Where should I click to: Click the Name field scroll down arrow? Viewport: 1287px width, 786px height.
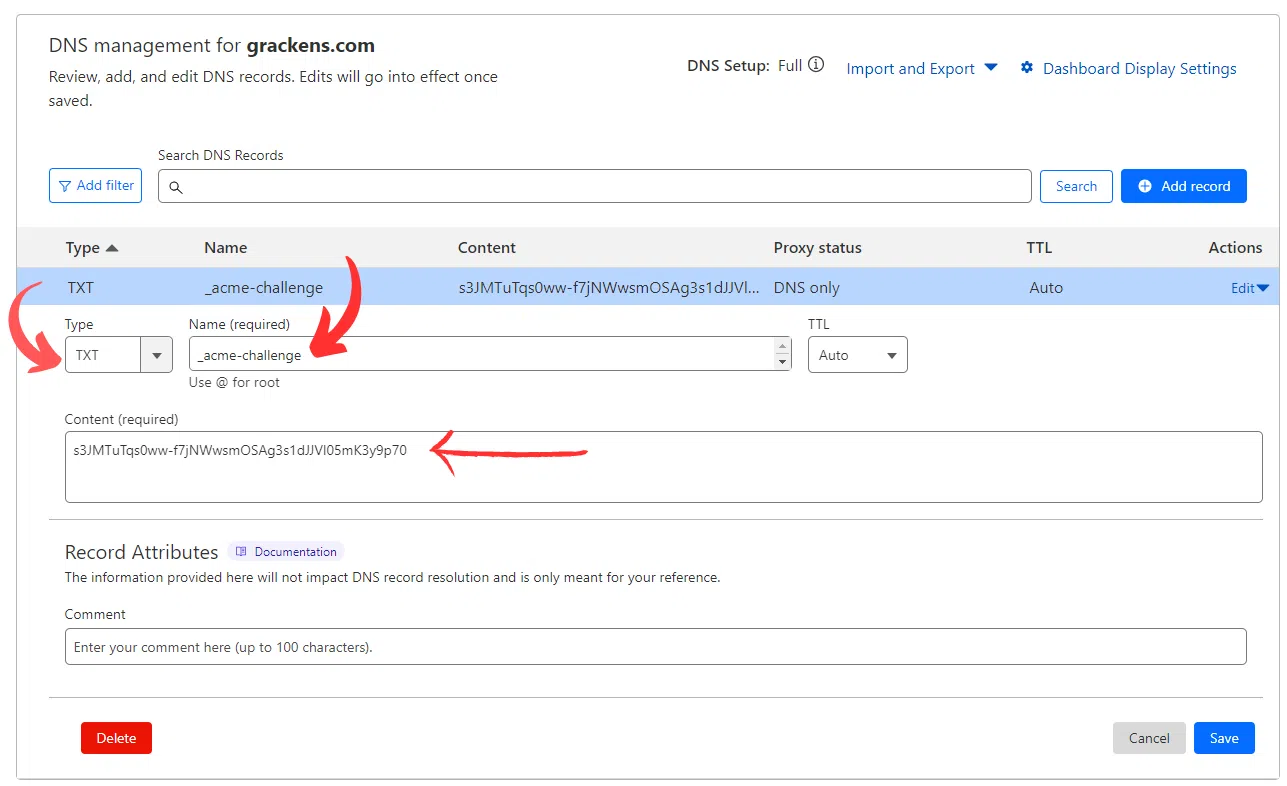782,362
